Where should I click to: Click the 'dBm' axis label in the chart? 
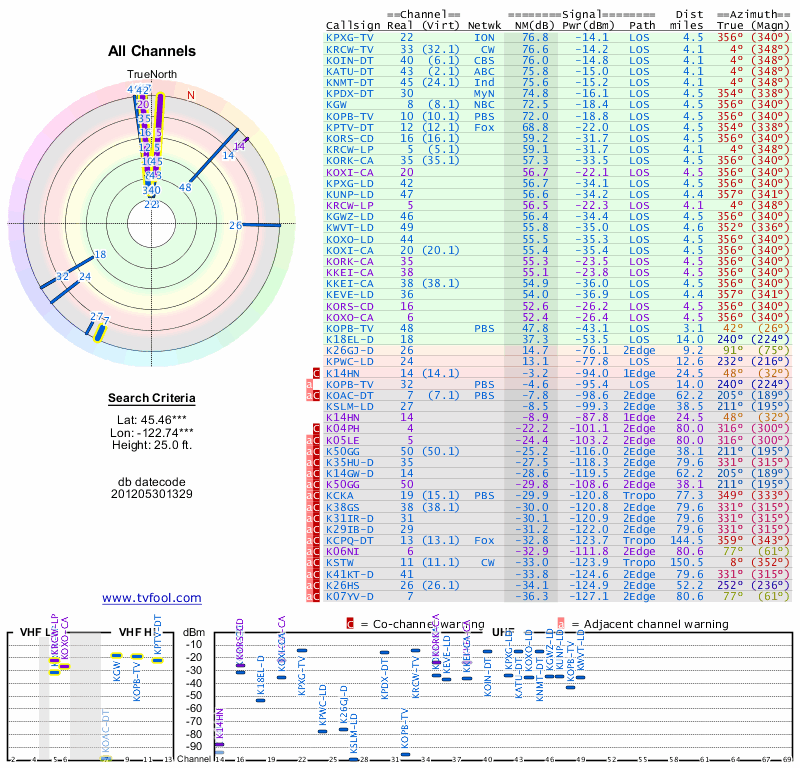[194, 632]
